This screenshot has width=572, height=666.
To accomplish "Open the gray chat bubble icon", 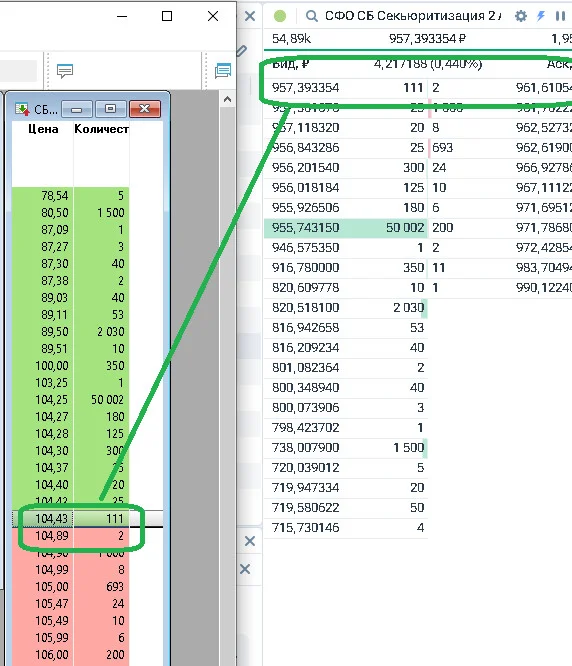I will pos(65,71).
